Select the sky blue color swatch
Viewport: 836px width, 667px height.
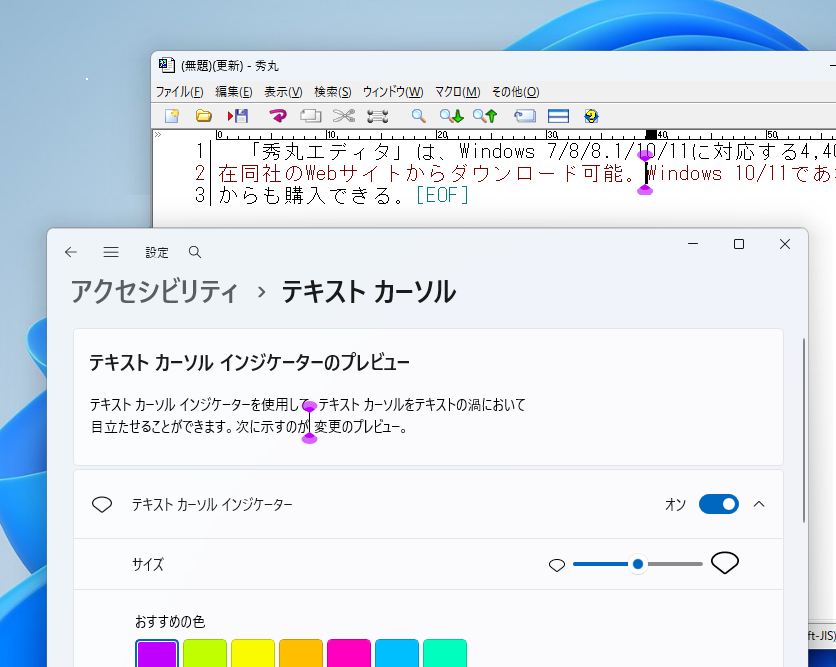pyautogui.click(x=397, y=654)
